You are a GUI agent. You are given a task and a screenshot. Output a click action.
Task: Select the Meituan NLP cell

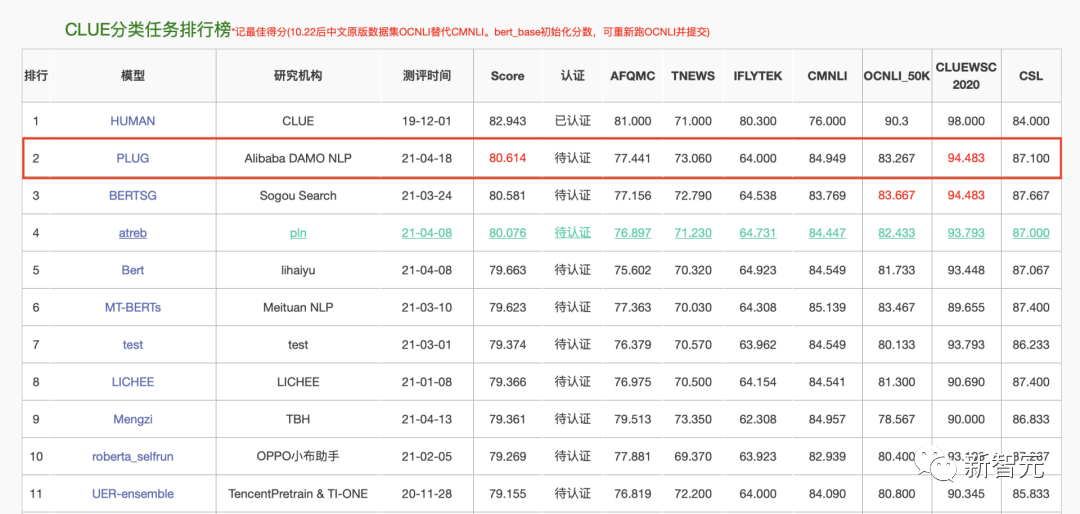pos(298,307)
